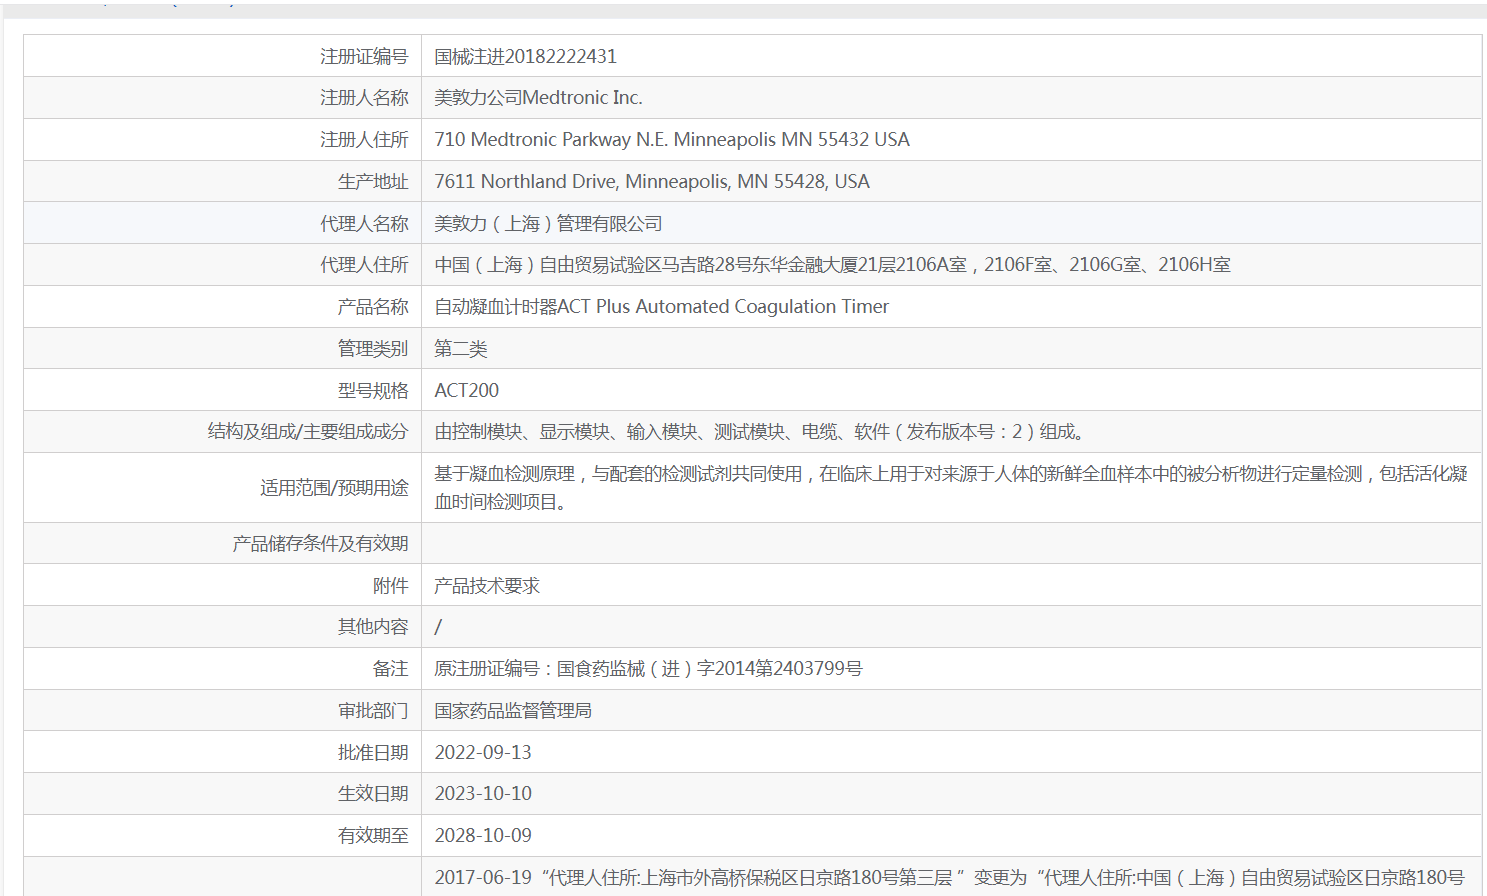Click the effective date 2023-10-10
This screenshot has height=896, width=1487.
pos(483,794)
